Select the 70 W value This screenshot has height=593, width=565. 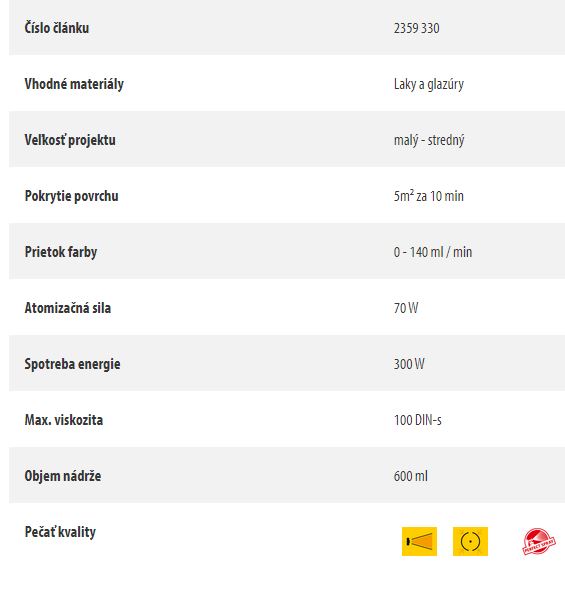[x=406, y=308]
